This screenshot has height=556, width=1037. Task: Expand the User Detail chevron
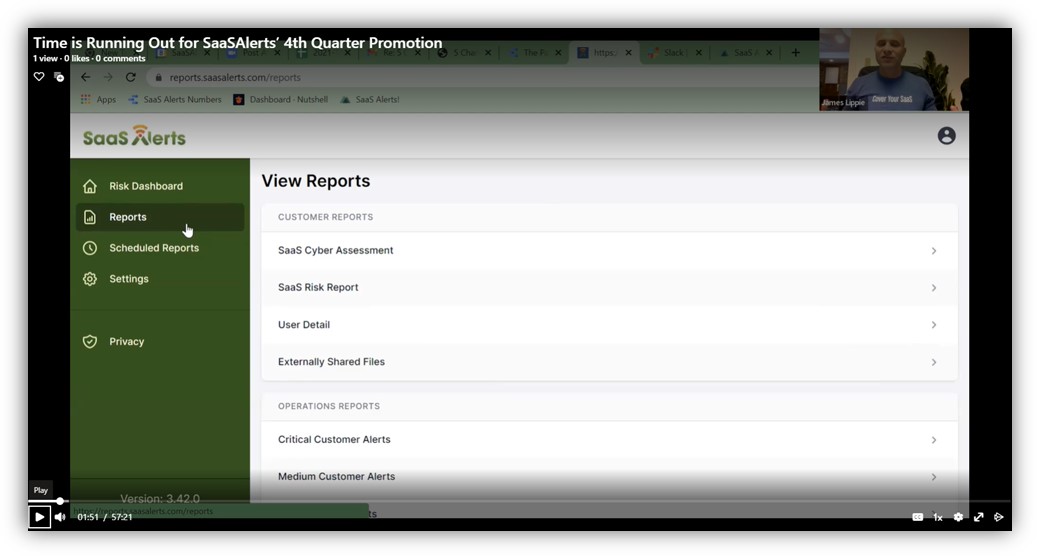pos(934,325)
